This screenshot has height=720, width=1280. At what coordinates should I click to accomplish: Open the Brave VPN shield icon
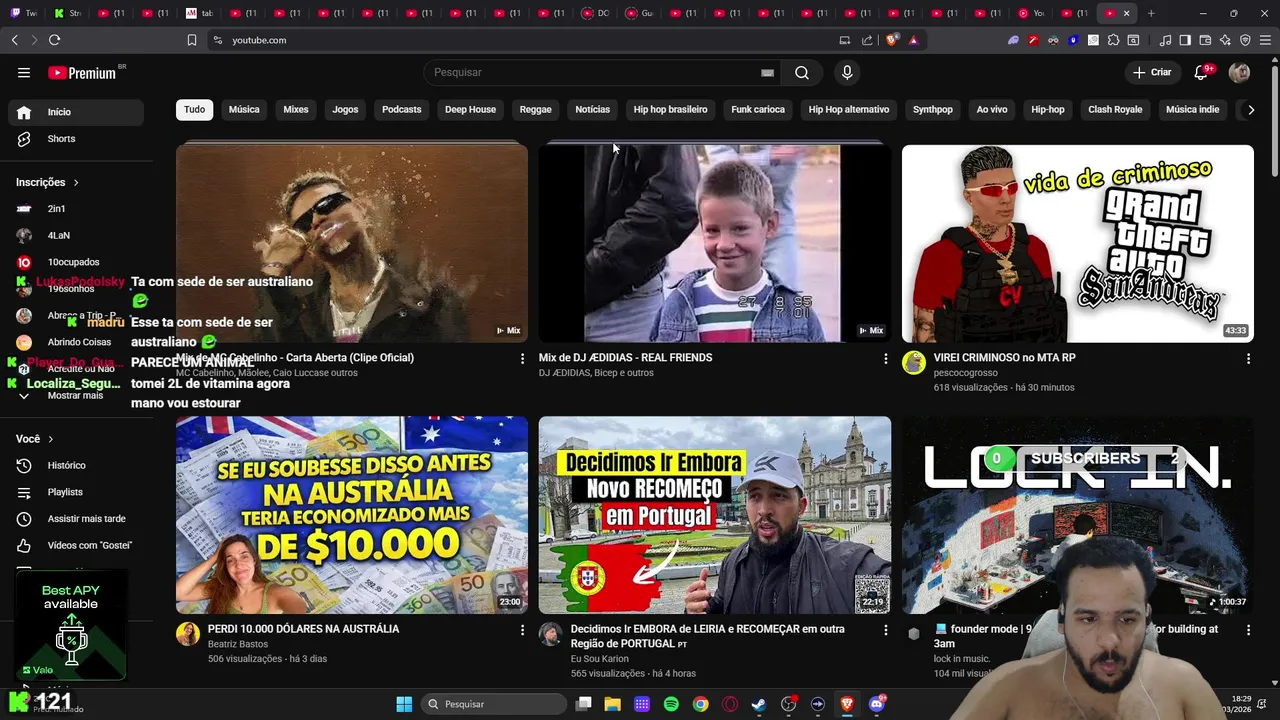tap(1245, 40)
